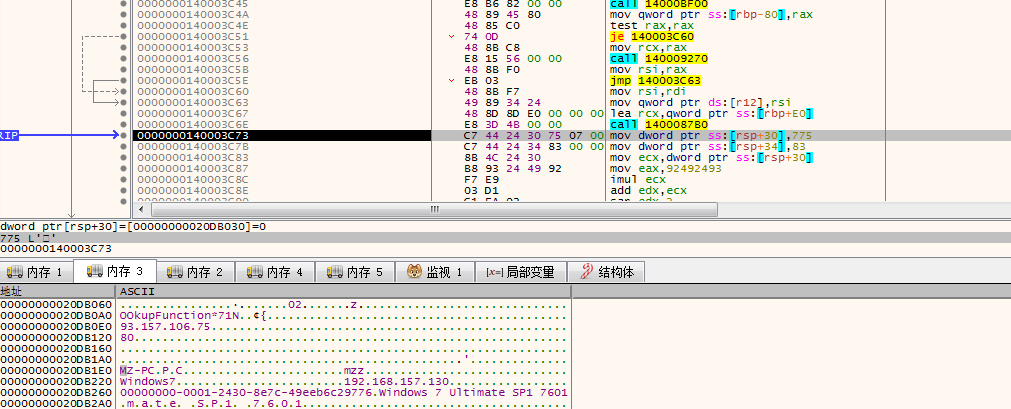Toggle breakpoint dot at address 0000000140003C5E
The image size is (1011, 409).
tap(123, 81)
